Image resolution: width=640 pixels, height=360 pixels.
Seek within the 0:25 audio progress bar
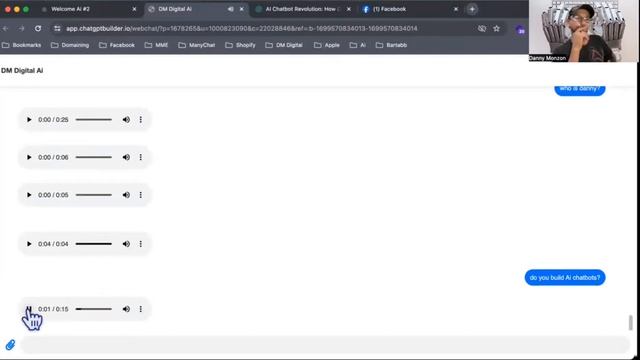[93, 120]
